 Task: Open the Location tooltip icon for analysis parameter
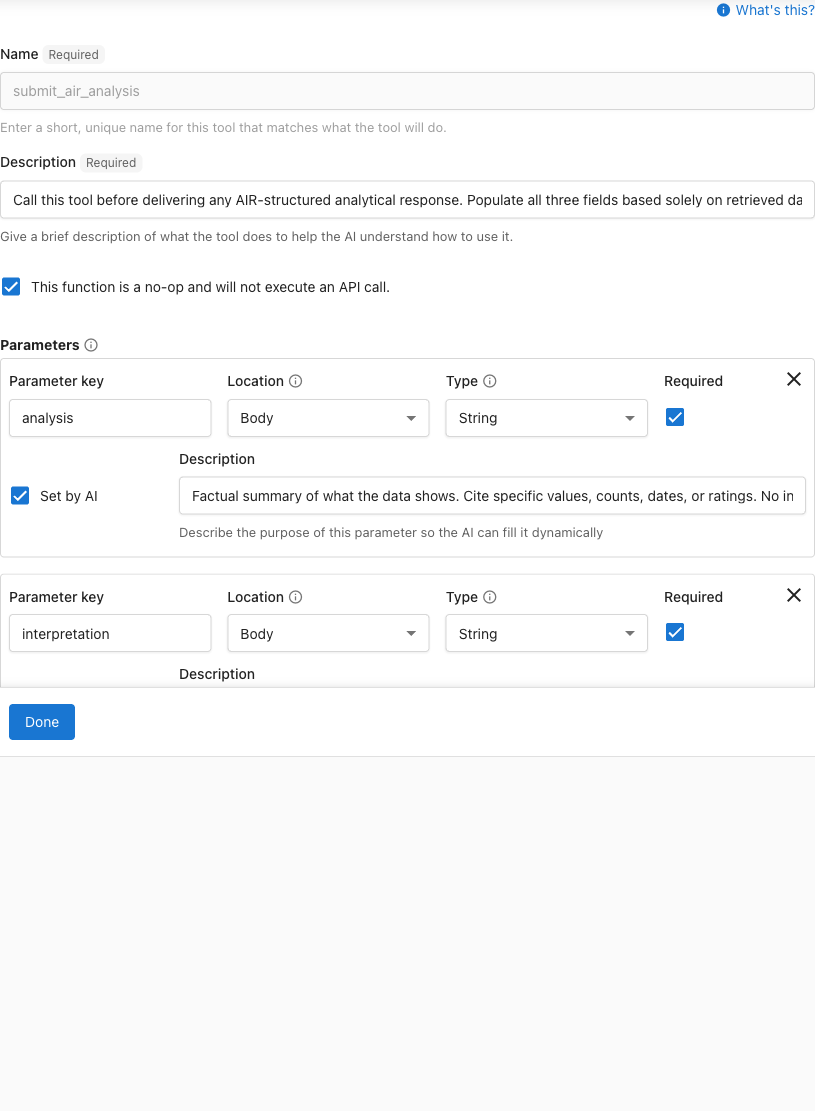[294, 381]
